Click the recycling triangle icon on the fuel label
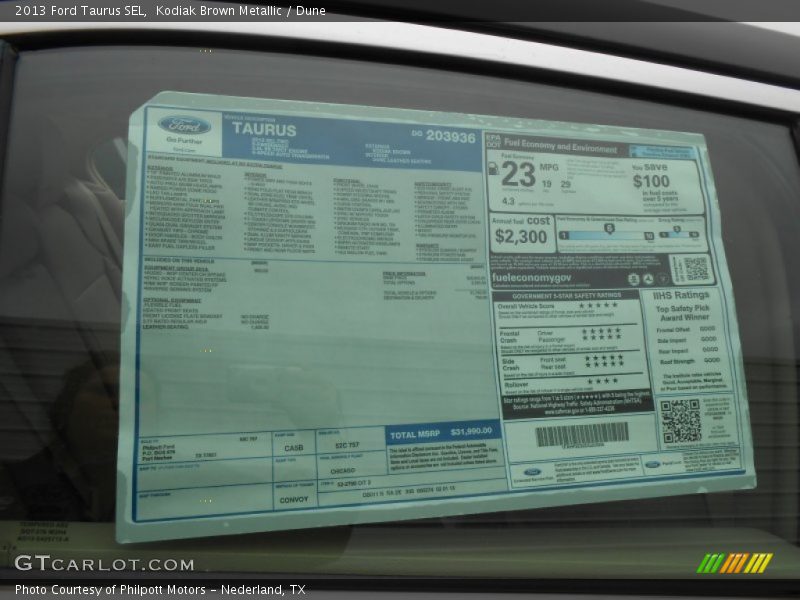This screenshot has width=800, height=600. [x=648, y=279]
